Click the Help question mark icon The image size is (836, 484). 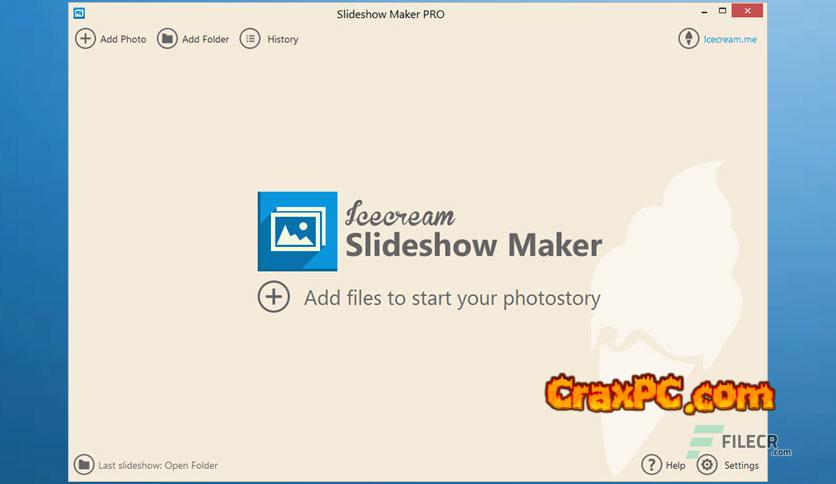click(x=652, y=465)
